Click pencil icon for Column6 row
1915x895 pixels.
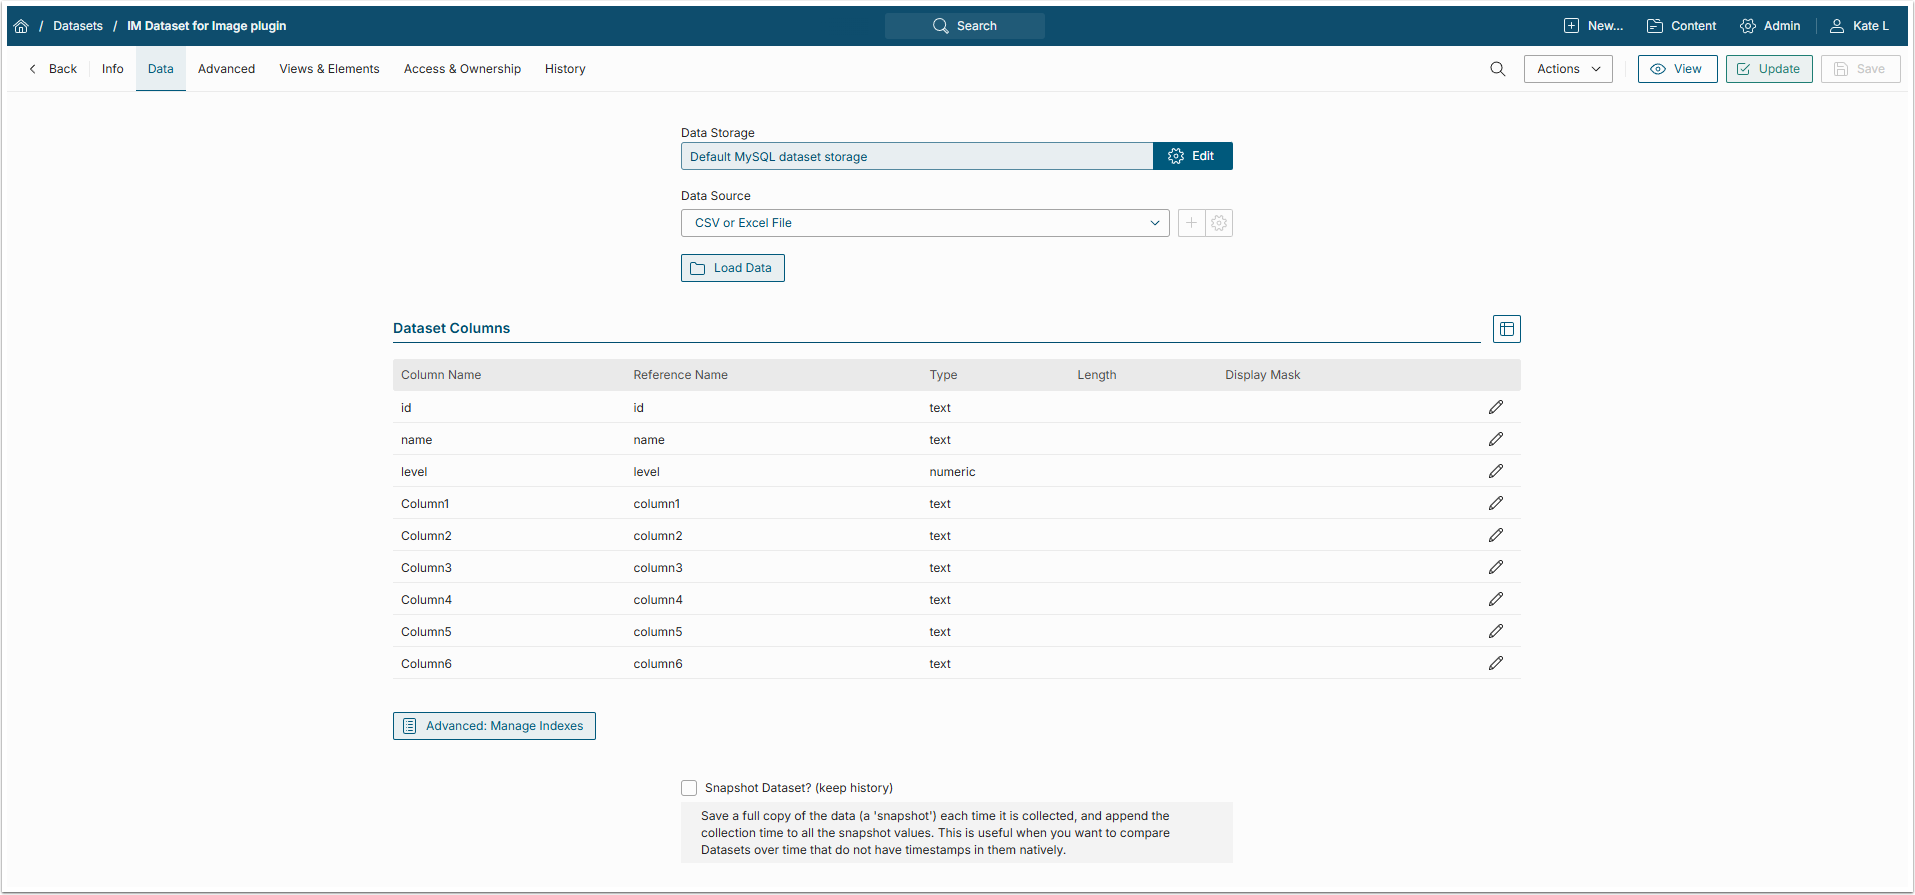[x=1495, y=663]
